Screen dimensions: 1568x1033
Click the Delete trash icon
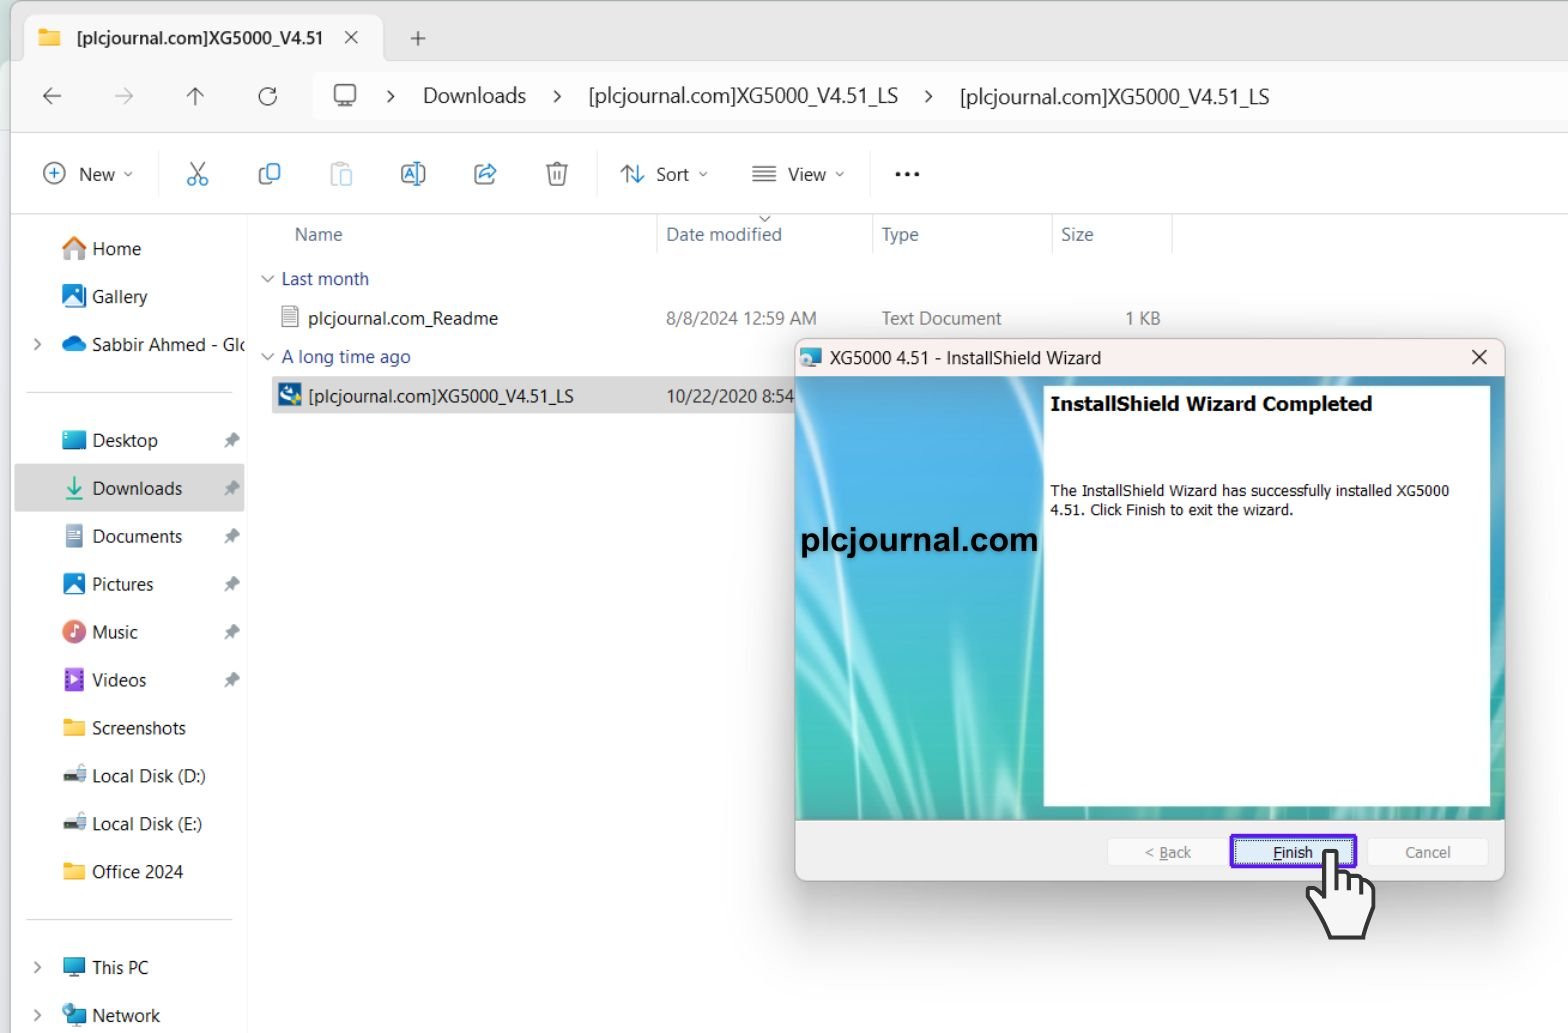[557, 174]
